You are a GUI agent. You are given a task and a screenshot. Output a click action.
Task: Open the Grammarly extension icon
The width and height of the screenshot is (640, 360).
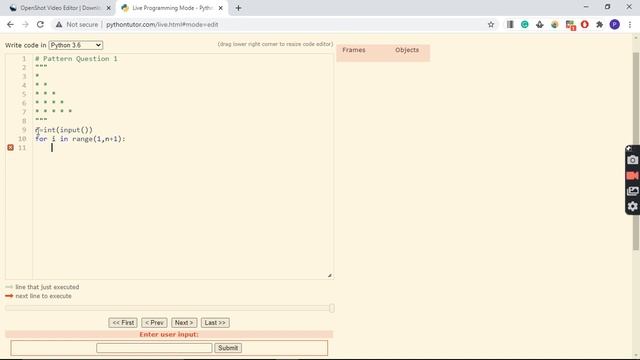coord(525,24)
